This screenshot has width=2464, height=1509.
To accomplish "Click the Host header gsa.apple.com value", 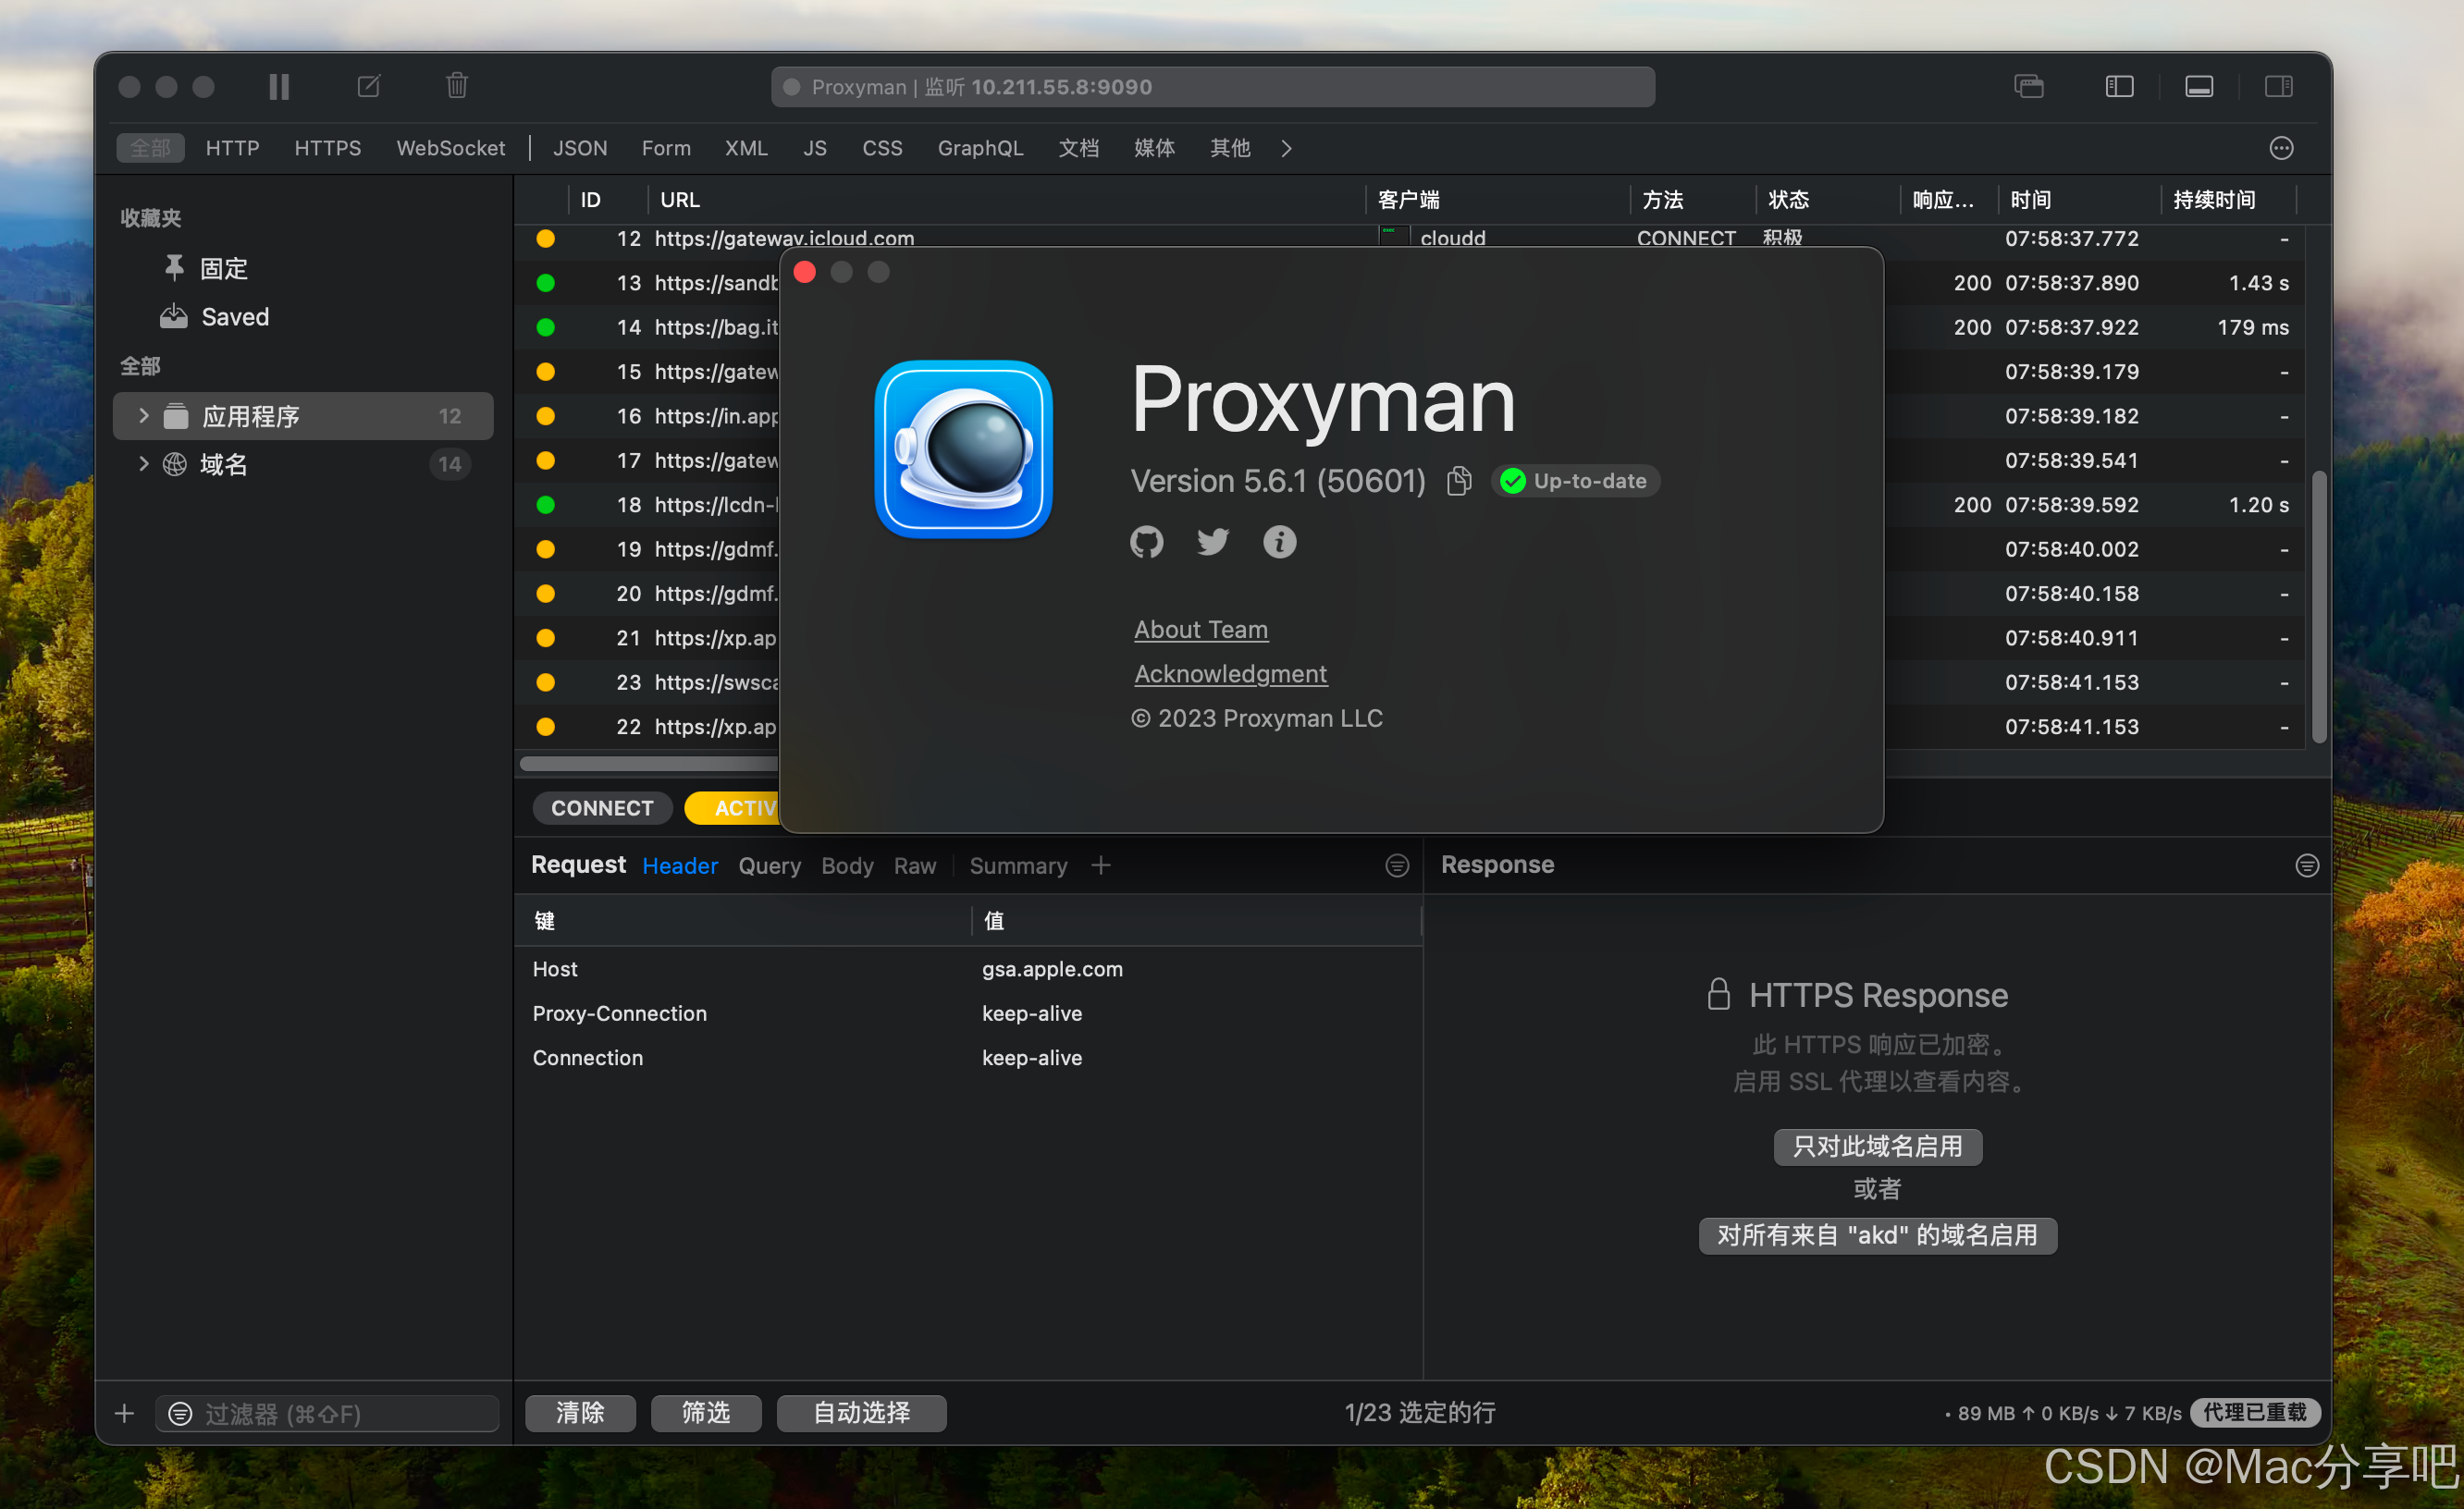I will tap(1052, 969).
